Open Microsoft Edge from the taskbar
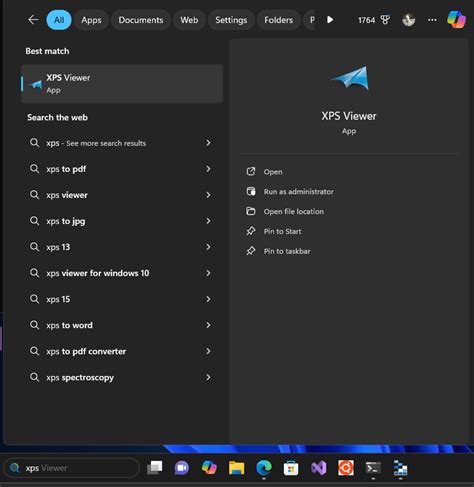474x487 pixels. coord(264,468)
